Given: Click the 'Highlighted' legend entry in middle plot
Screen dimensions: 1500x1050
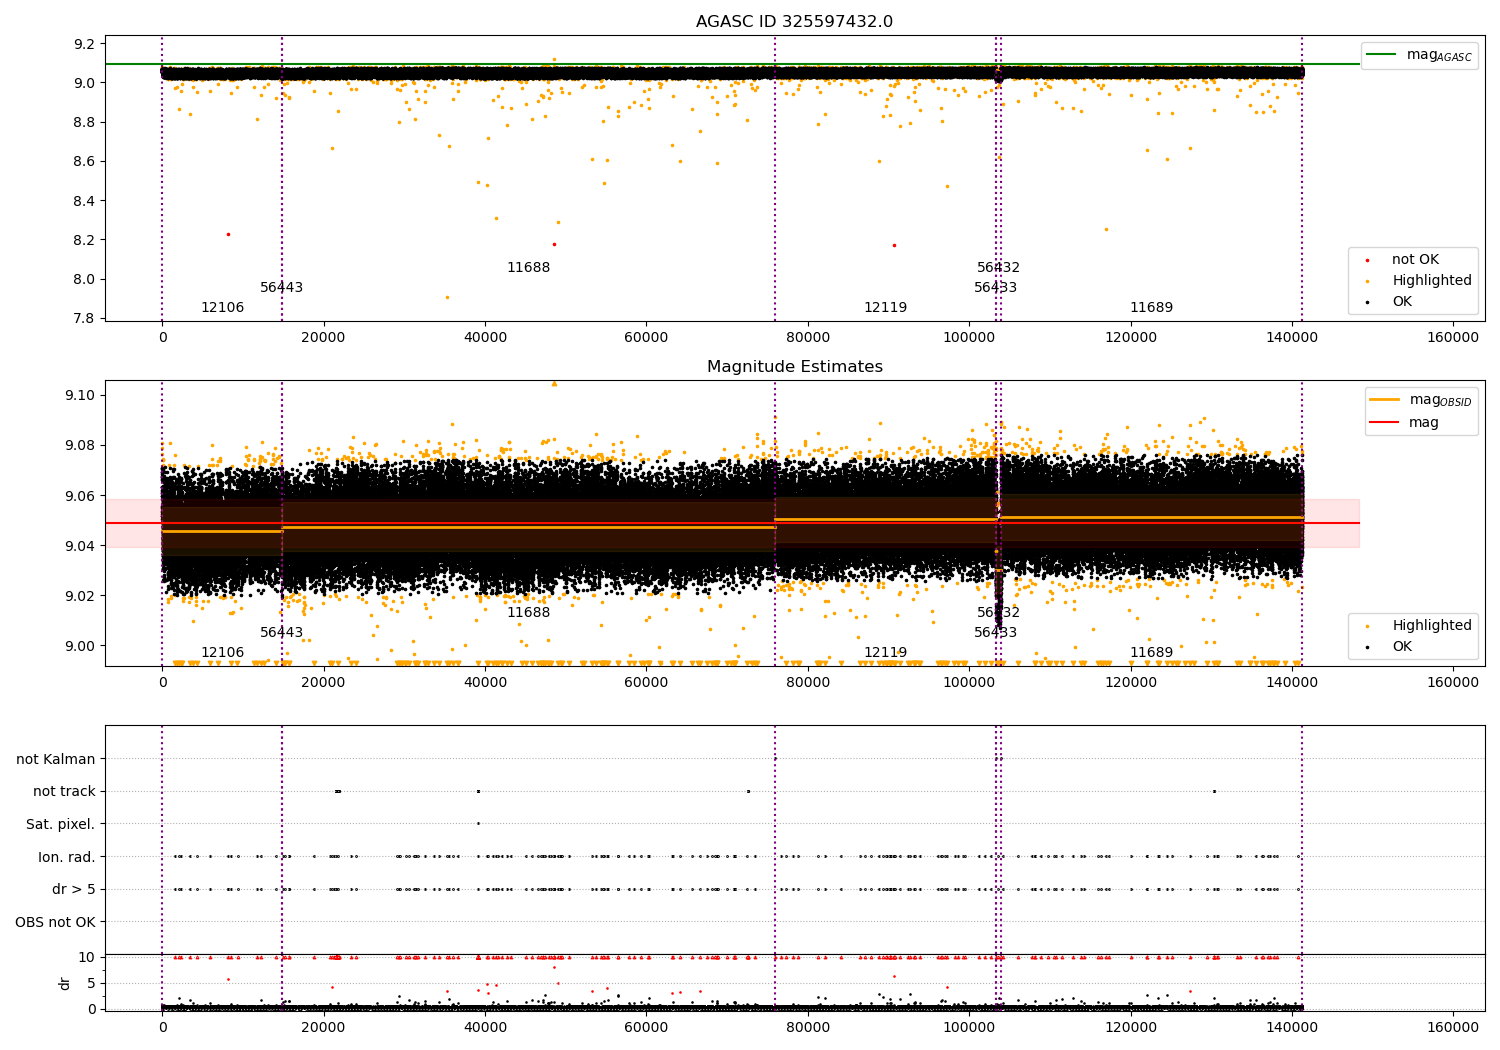Looking at the screenshot, I should [1412, 626].
